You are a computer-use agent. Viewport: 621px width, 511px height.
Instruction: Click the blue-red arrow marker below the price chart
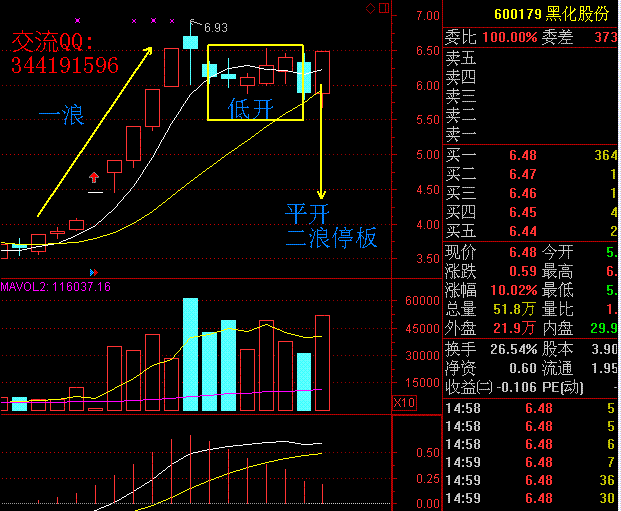[x=92, y=272]
